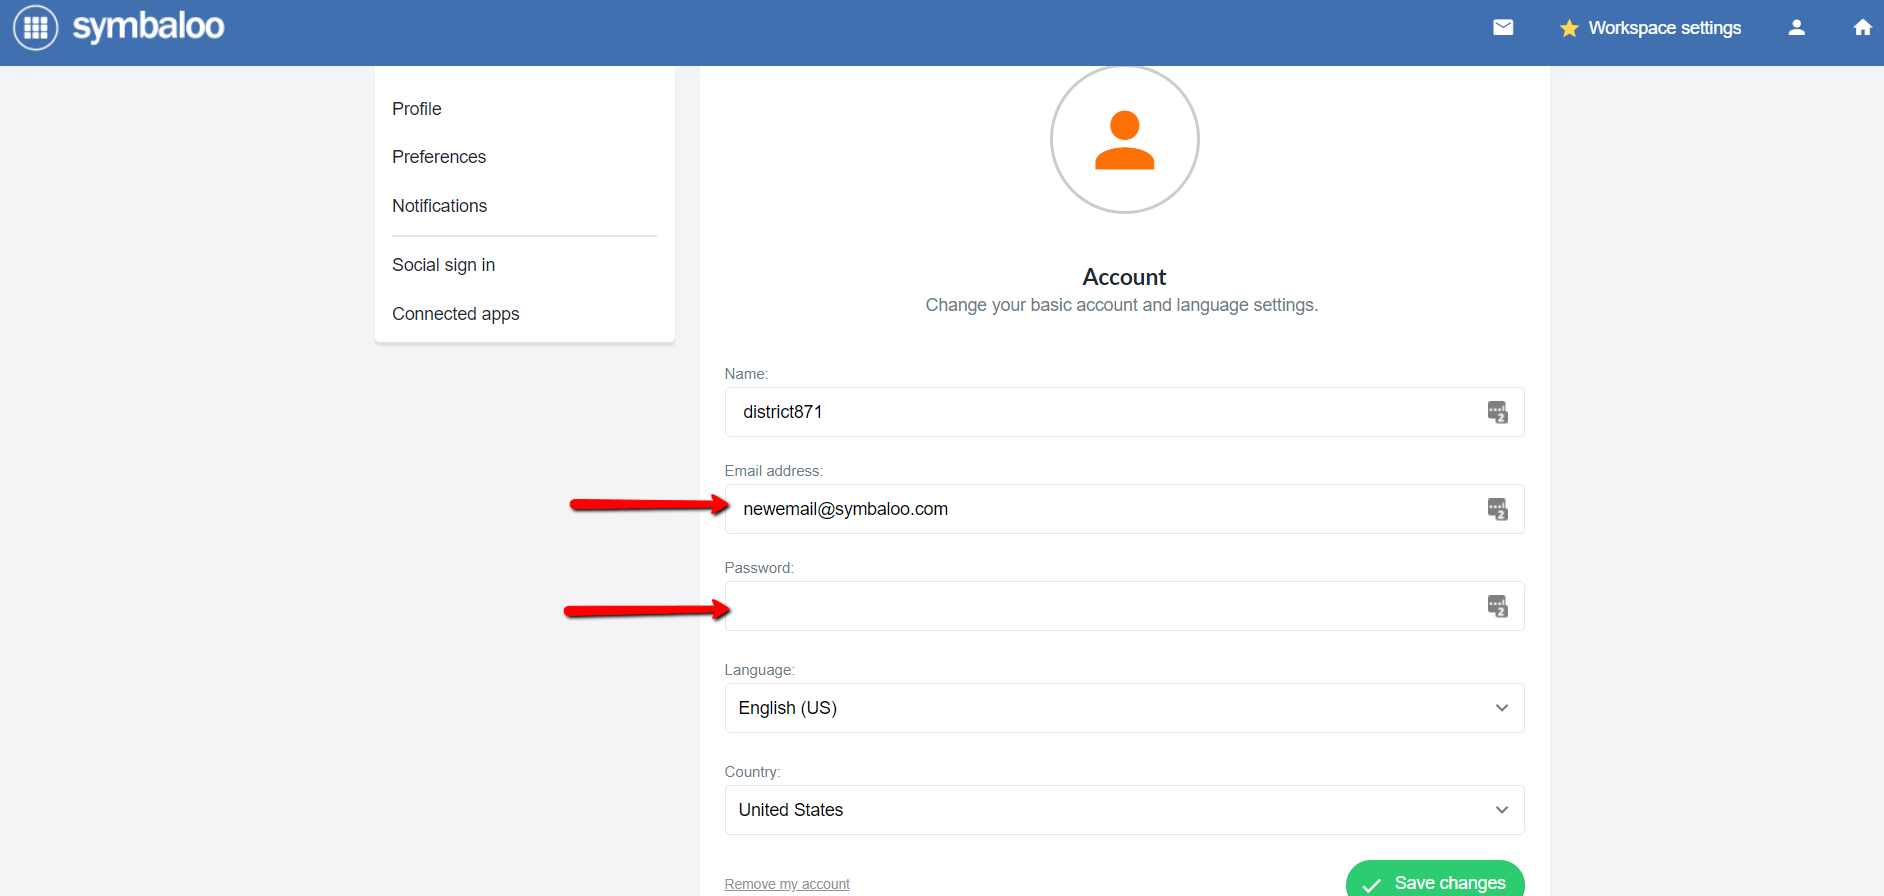Open the user account icon in header
Viewport: 1884px width, 896px height.
pos(1796,28)
